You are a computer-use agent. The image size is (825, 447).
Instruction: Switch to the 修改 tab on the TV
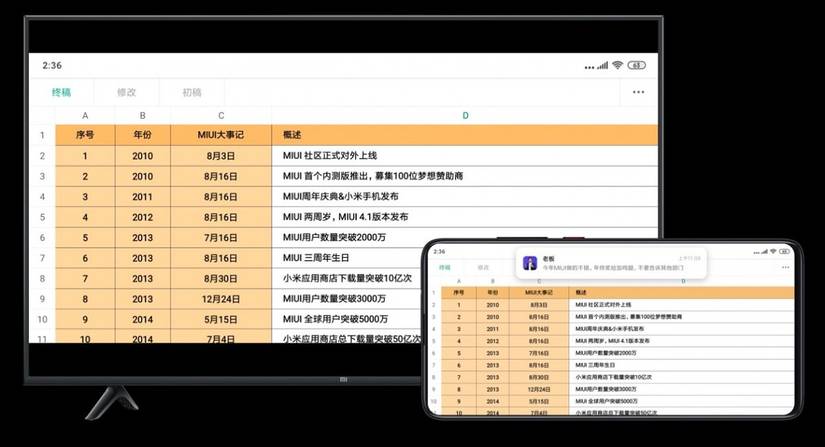(x=126, y=92)
